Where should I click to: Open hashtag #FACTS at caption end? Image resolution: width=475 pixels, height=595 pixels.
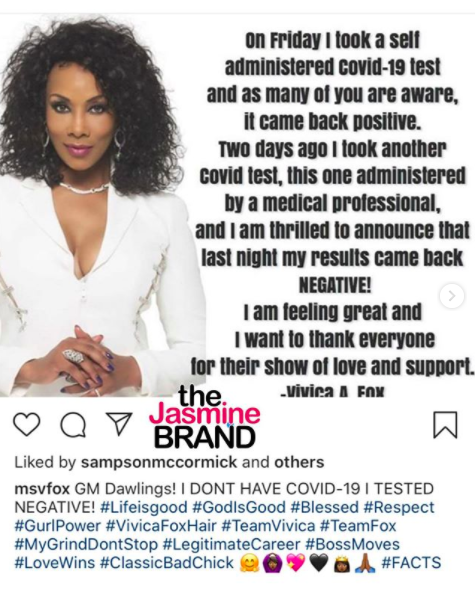pos(411,563)
